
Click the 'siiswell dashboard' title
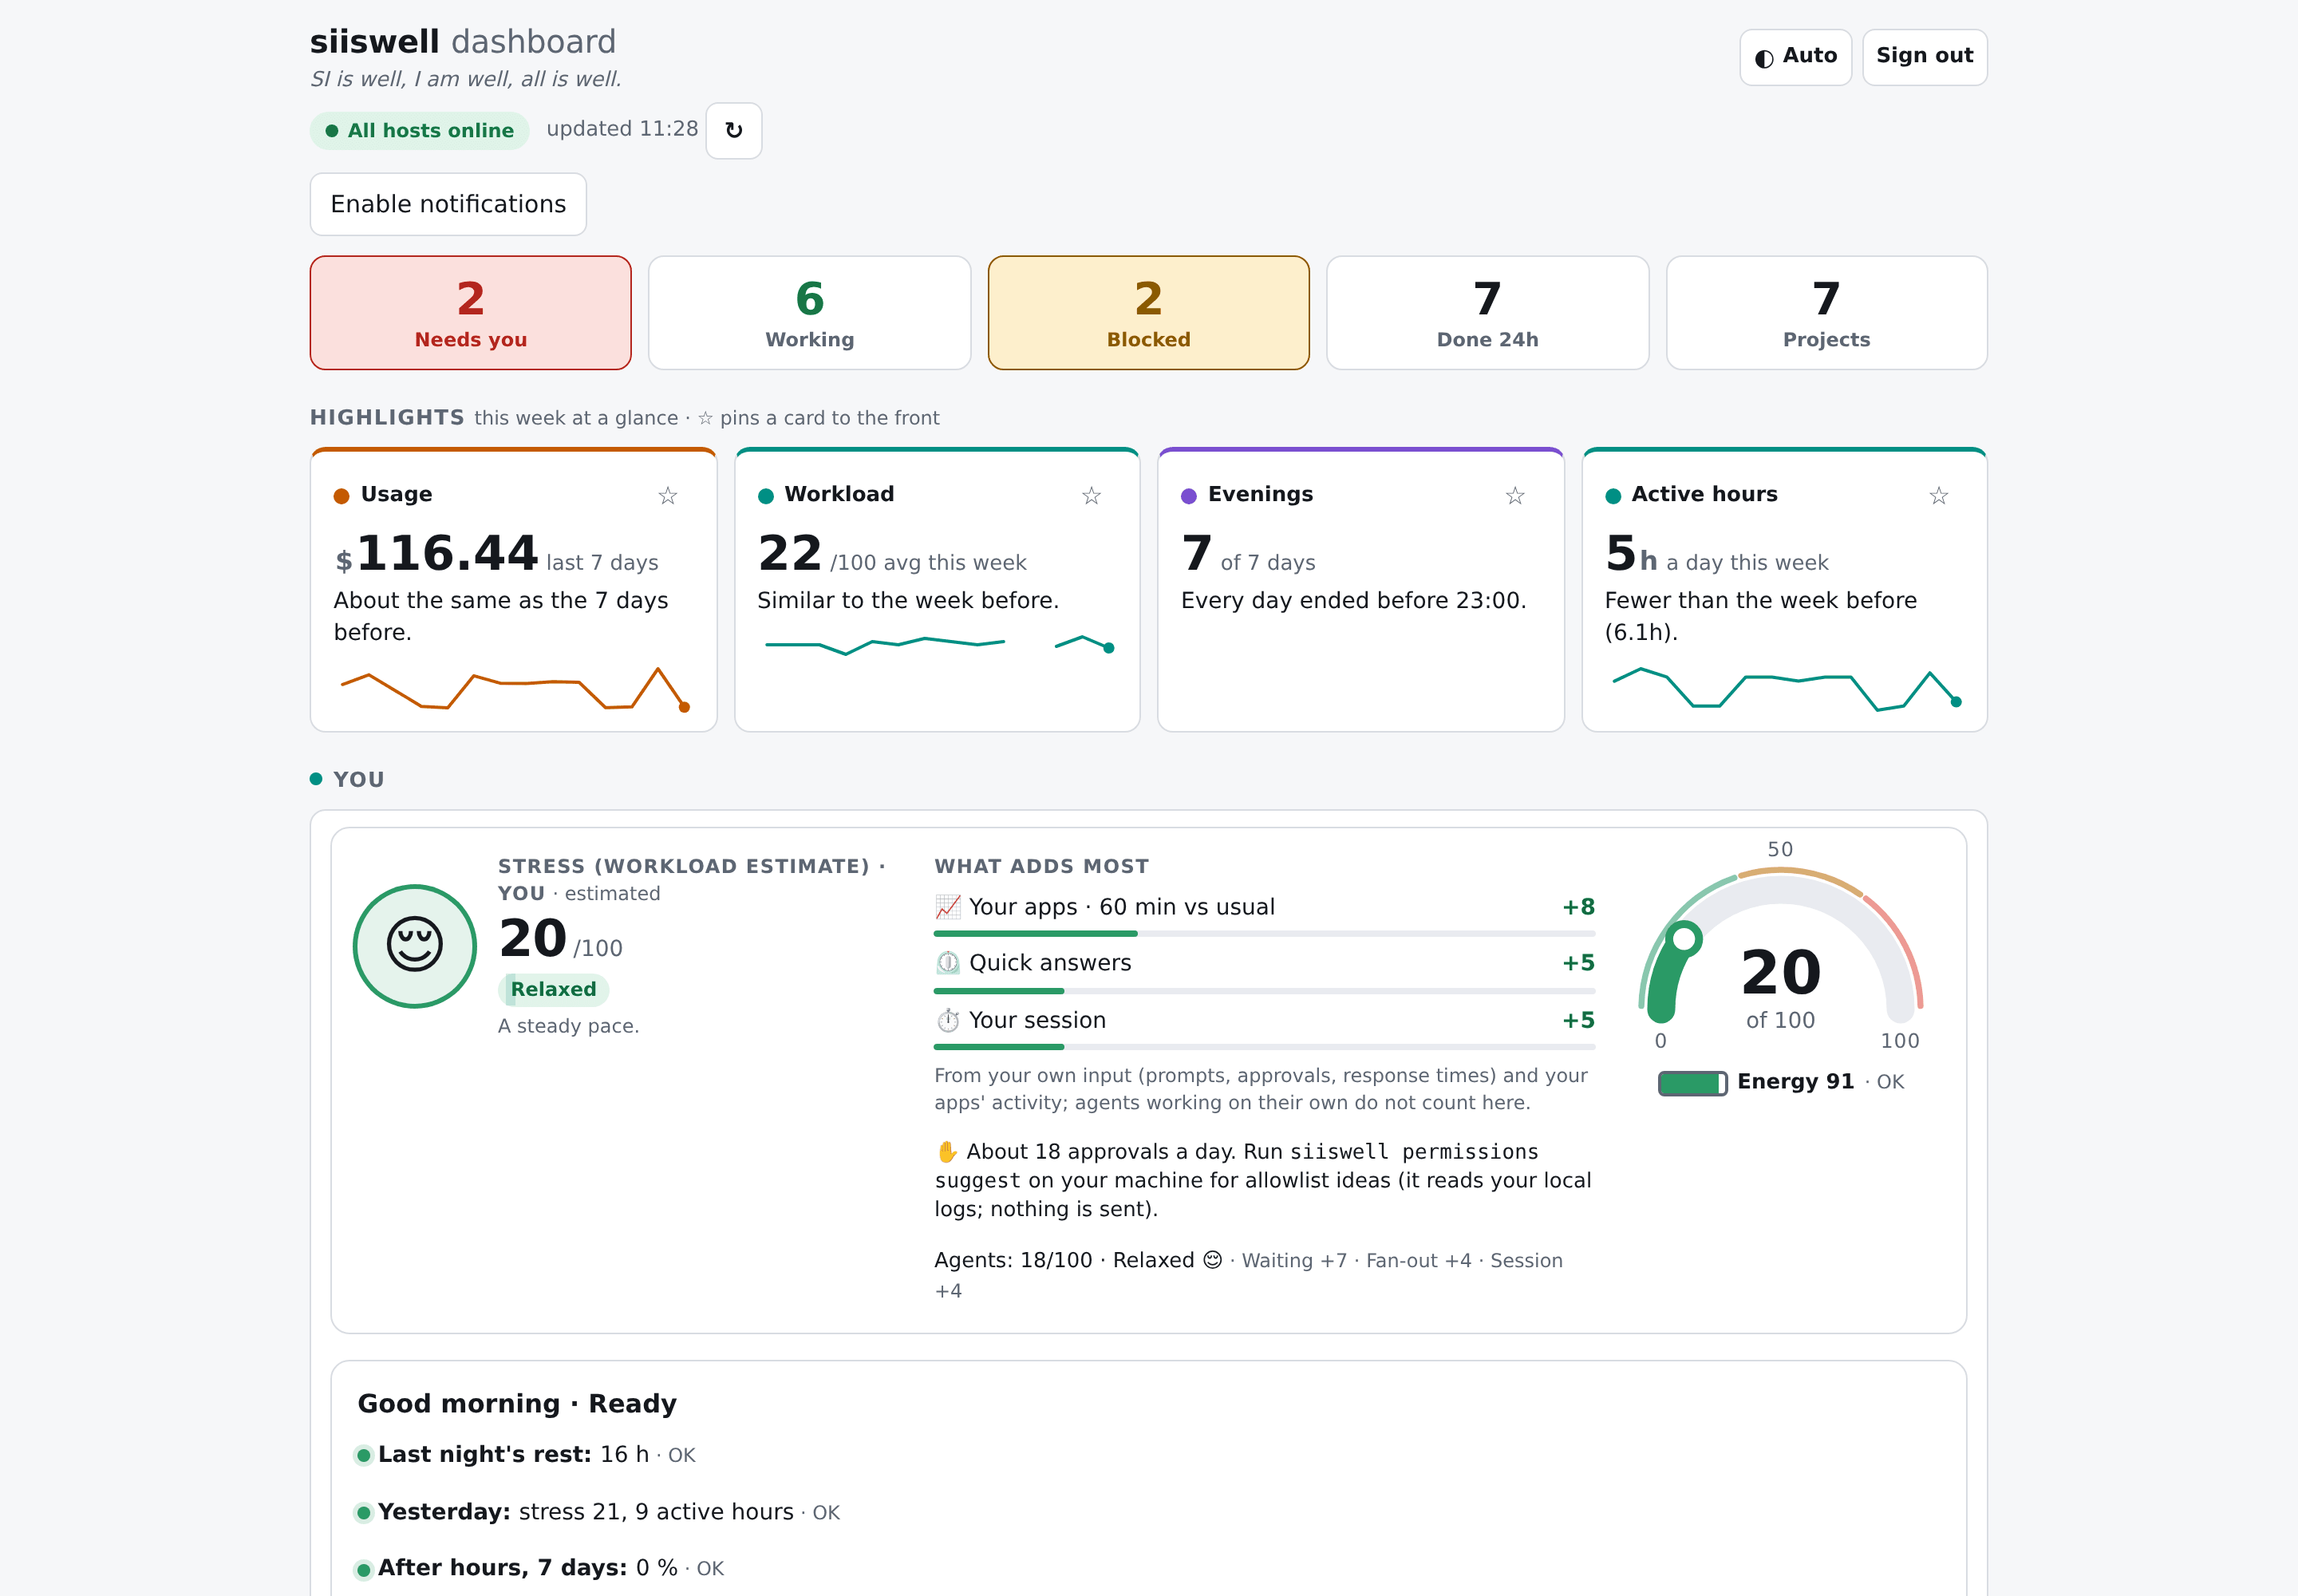pyautogui.click(x=463, y=41)
